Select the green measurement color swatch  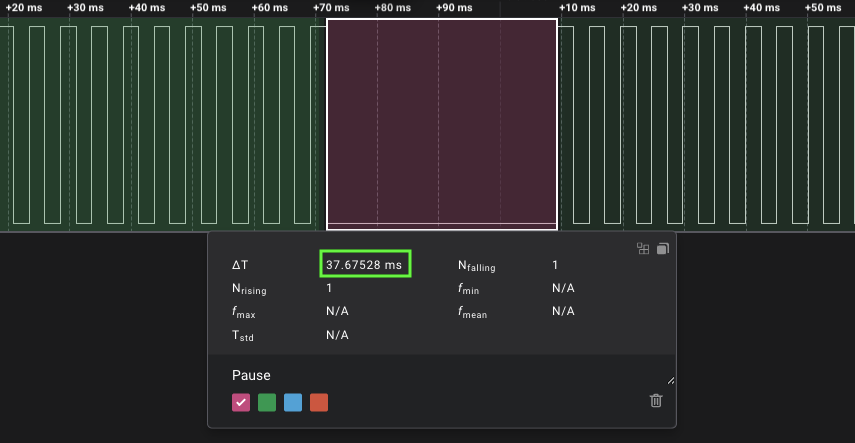point(267,403)
